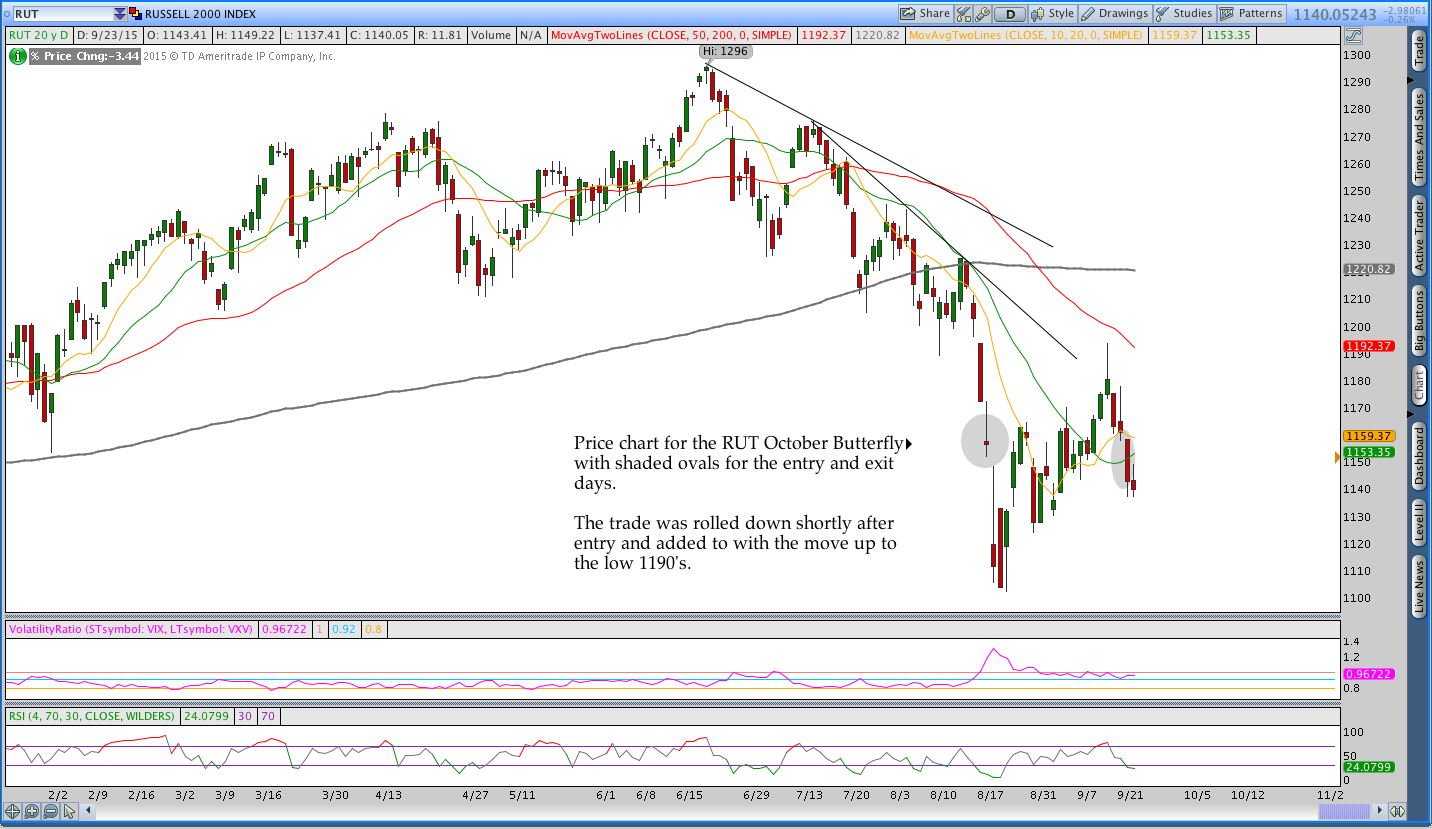Image resolution: width=1432 pixels, height=829 pixels.
Task: Open the Live News side tab
Action: (1418, 586)
